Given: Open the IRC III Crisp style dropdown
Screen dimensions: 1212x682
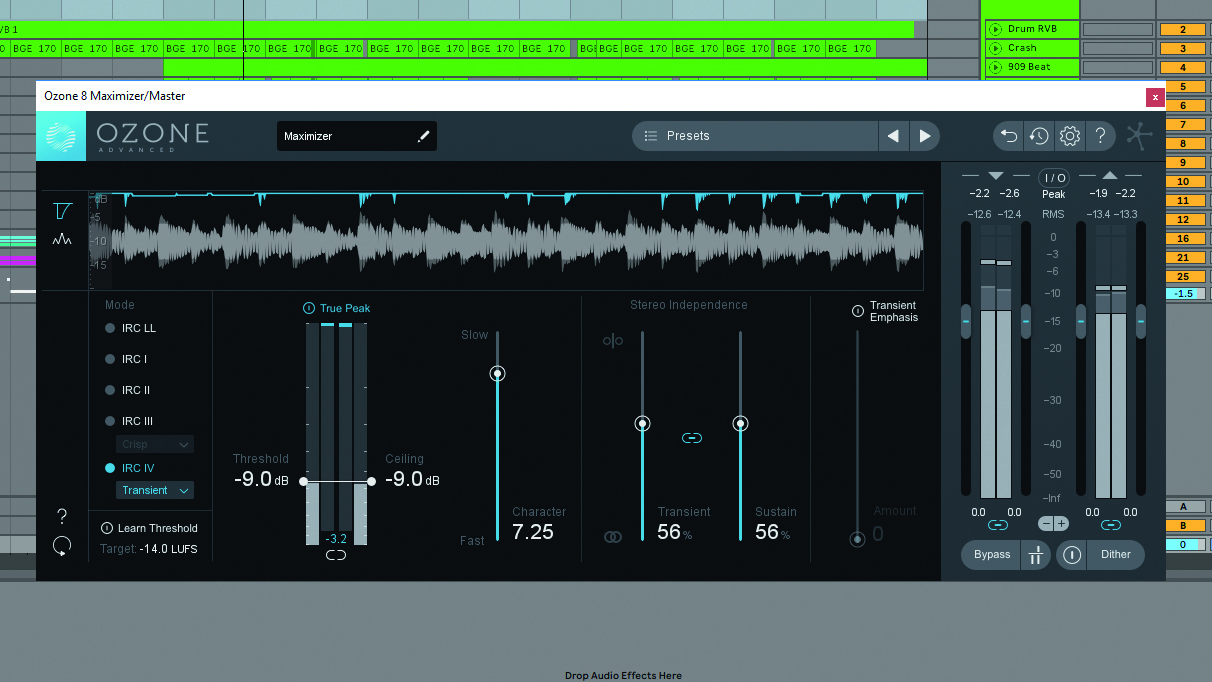Looking at the screenshot, I should tap(155, 444).
